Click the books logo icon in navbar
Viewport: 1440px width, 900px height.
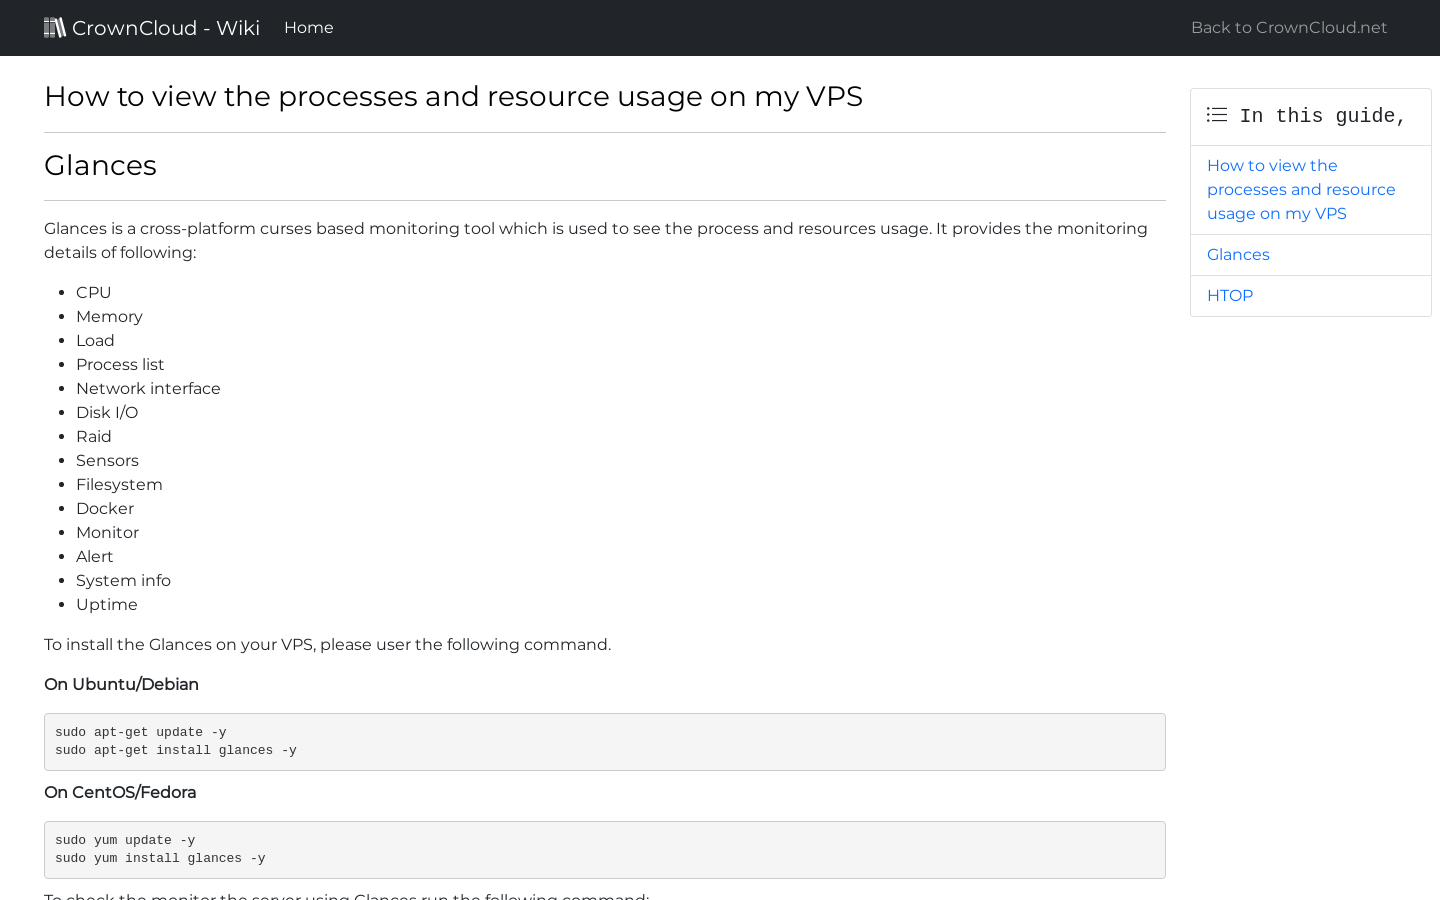tap(55, 27)
